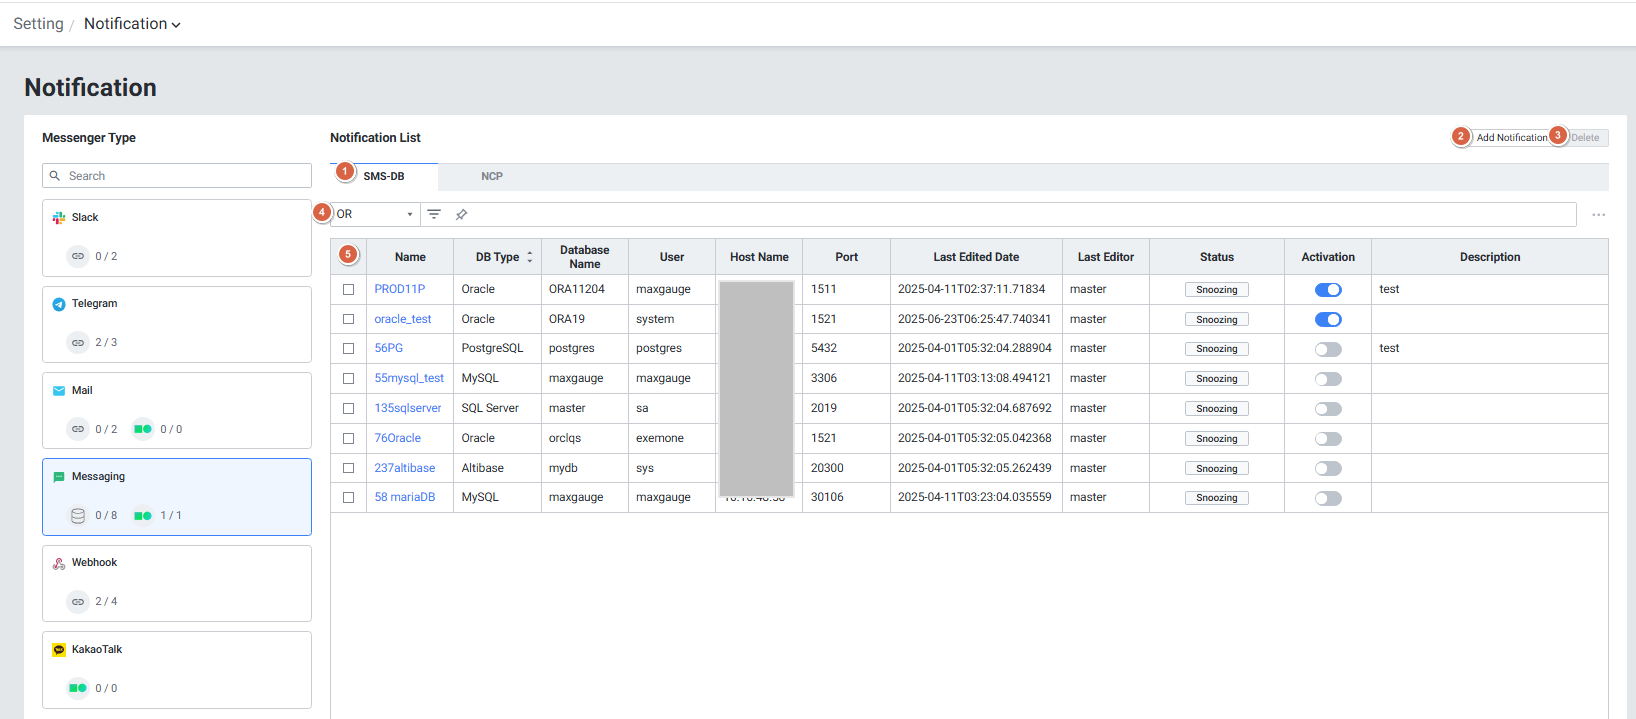Open the 55mysql_test notification link

pyautogui.click(x=409, y=378)
